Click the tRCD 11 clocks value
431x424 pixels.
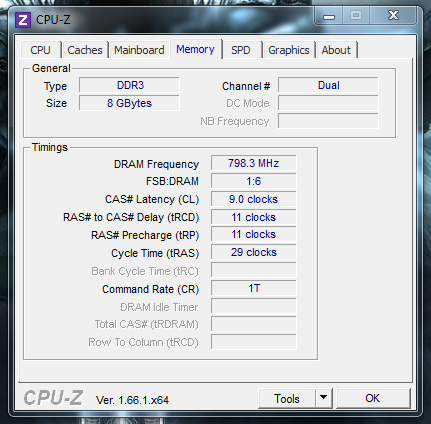(254, 217)
